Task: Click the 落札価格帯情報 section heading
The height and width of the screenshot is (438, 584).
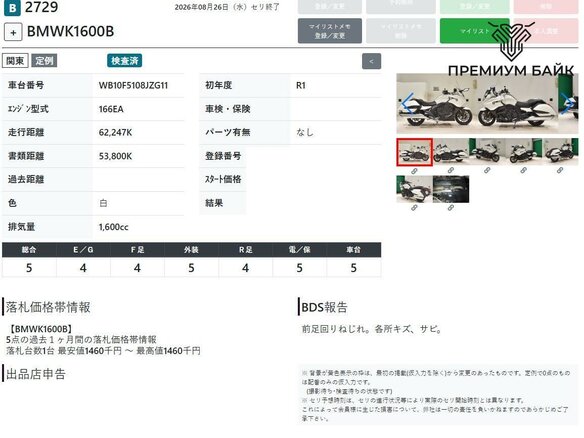Action: coord(48,307)
